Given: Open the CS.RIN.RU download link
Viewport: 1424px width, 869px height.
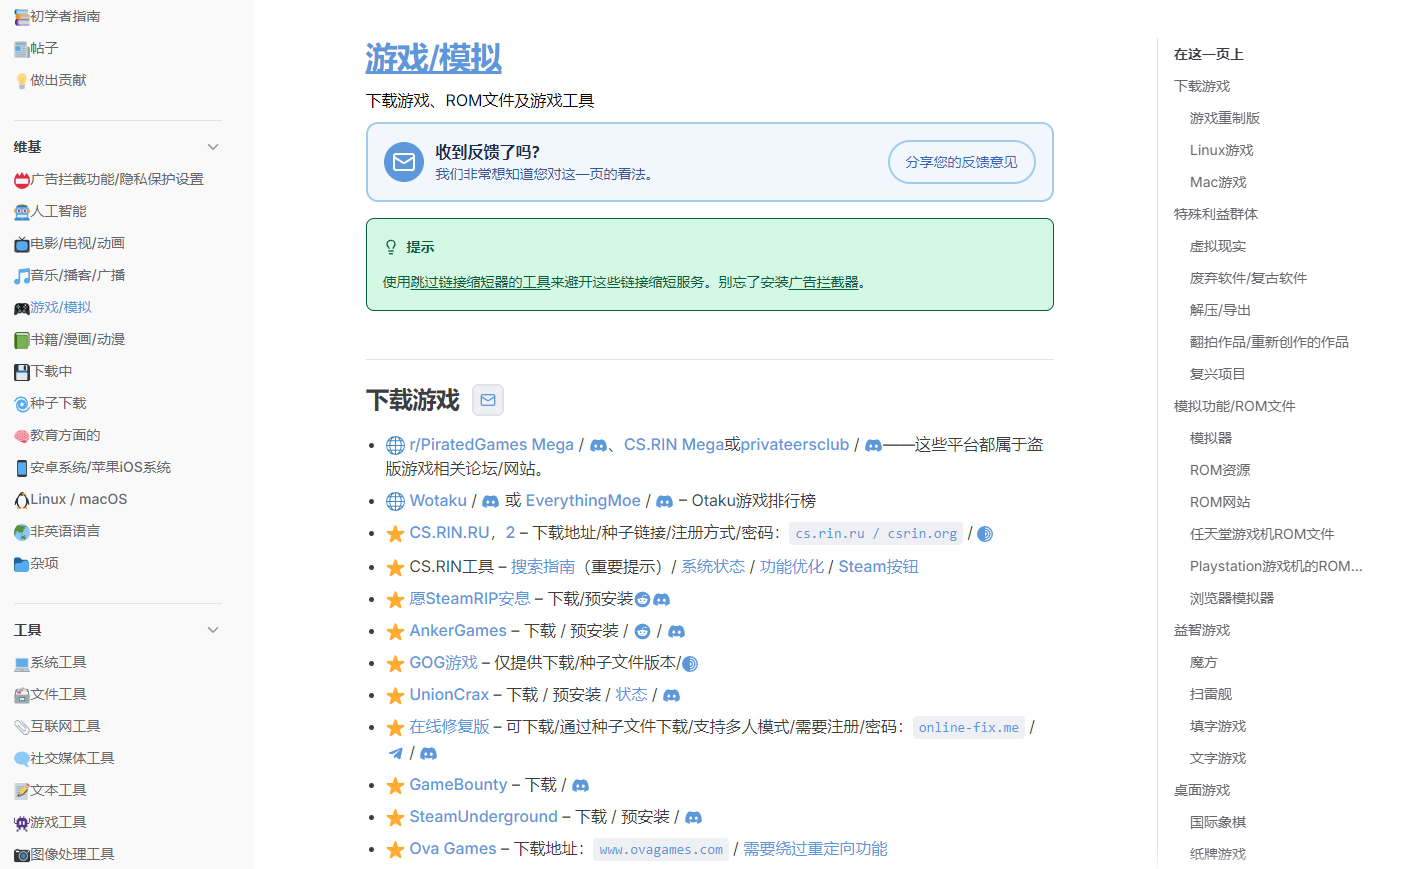Looking at the screenshot, I should click(448, 533).
